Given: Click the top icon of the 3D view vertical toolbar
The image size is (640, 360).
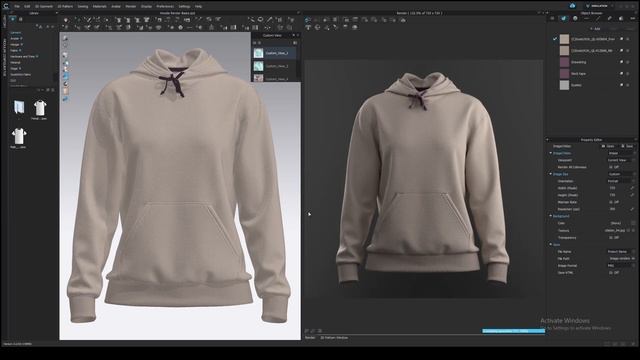Looking at the screenshot, I should coord(65,38).
